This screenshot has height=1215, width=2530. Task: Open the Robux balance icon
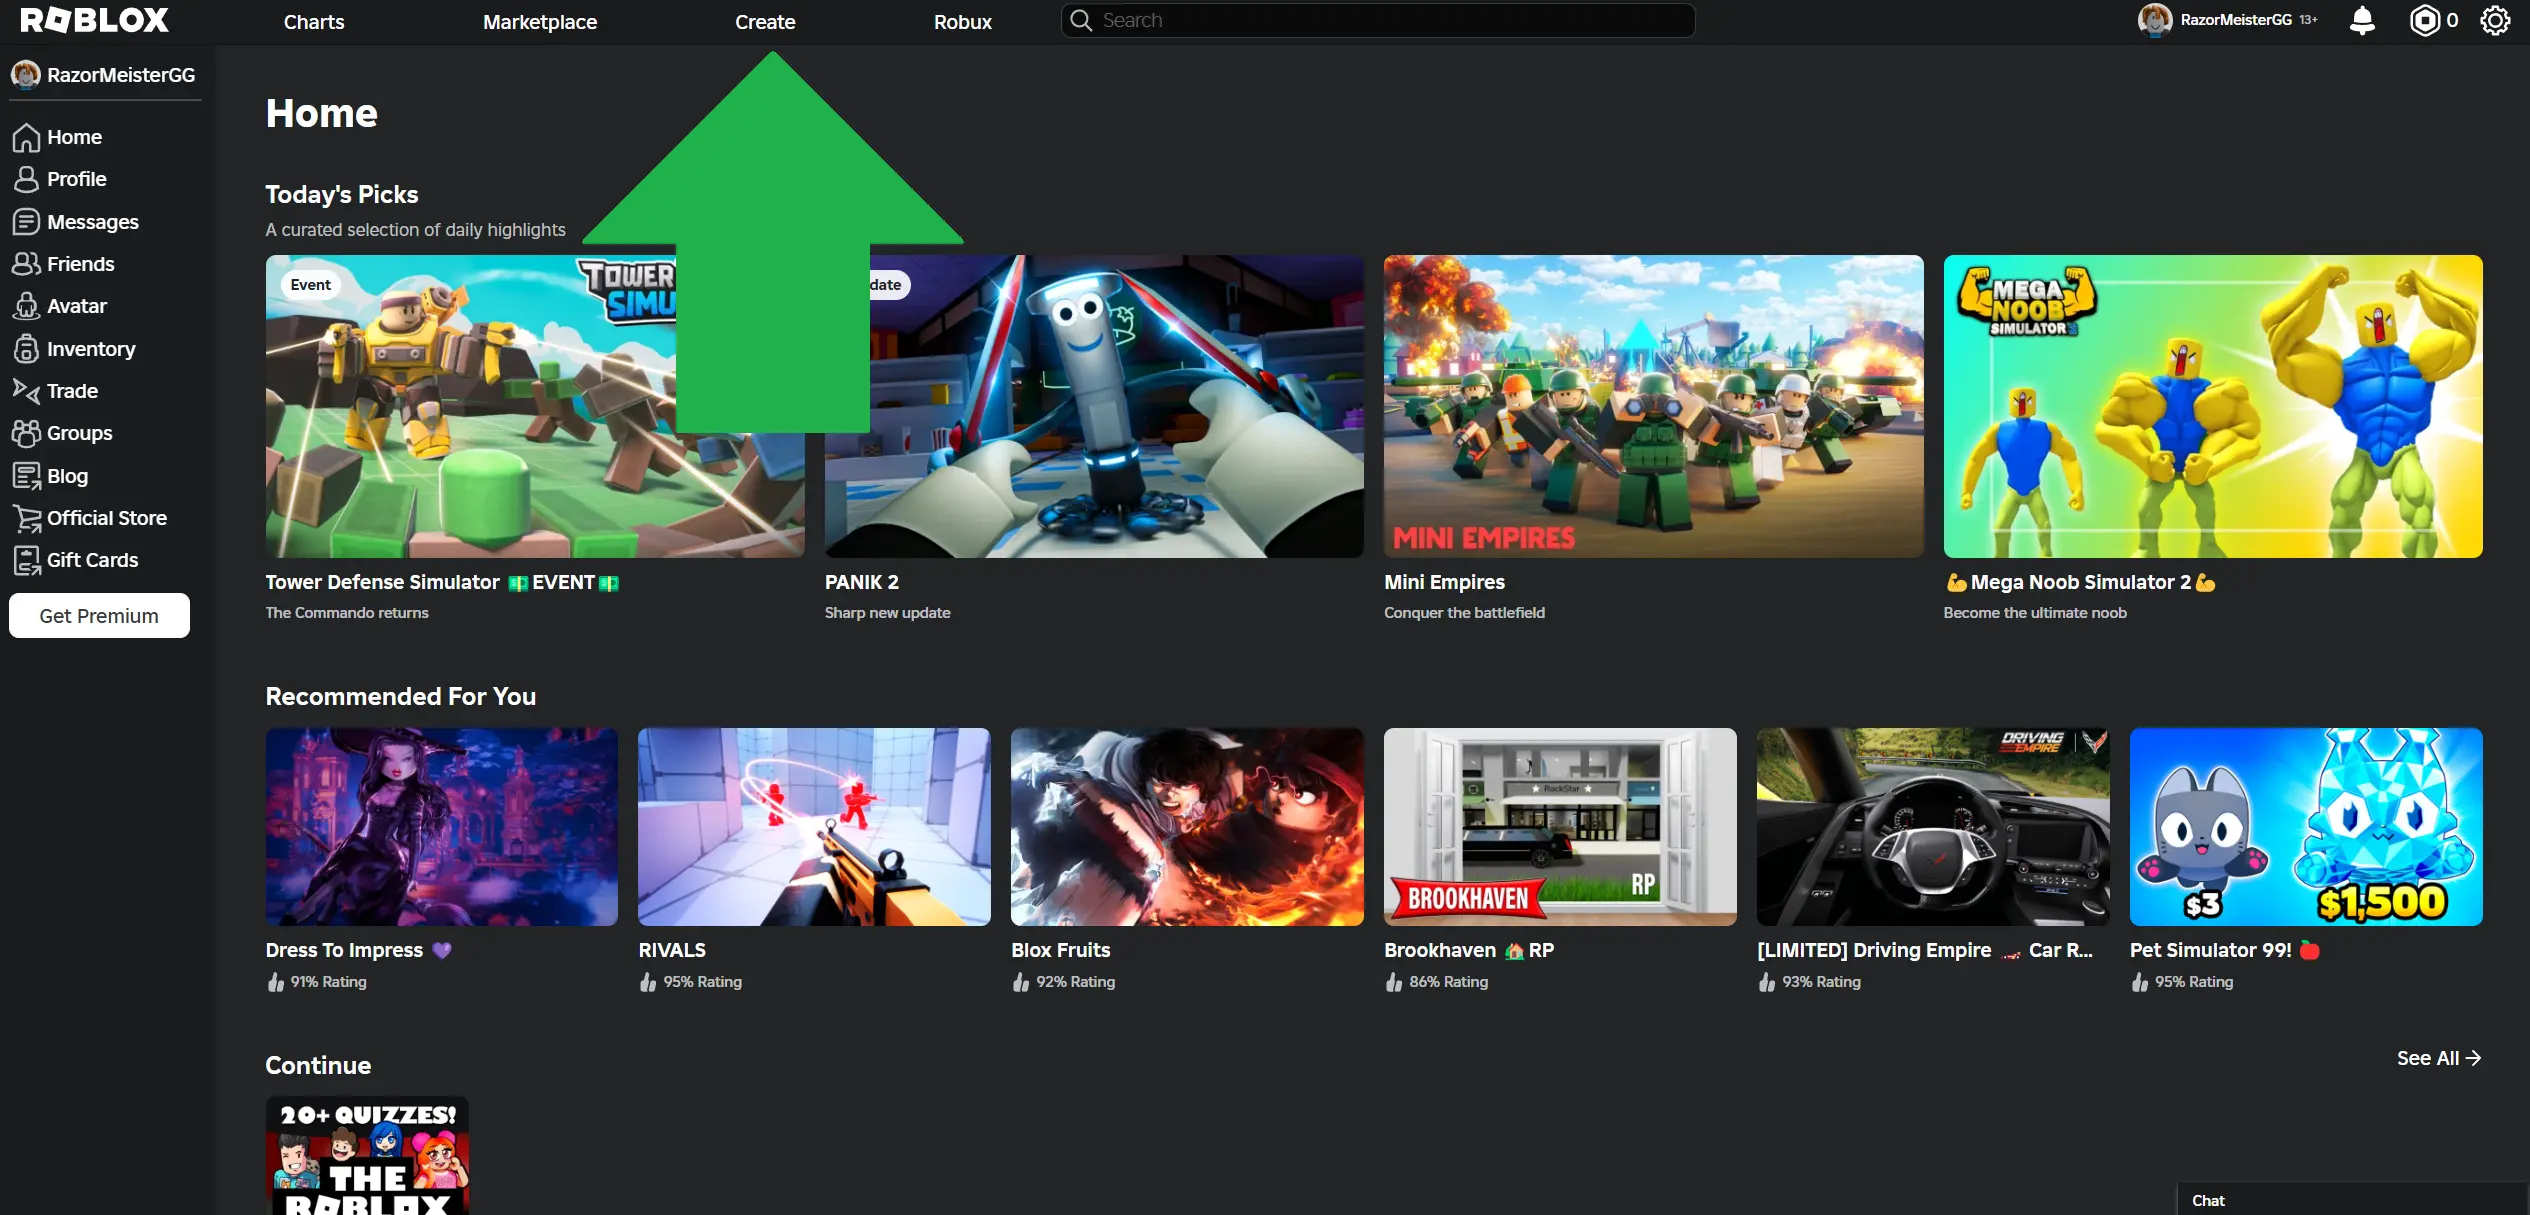point(2425,20)
